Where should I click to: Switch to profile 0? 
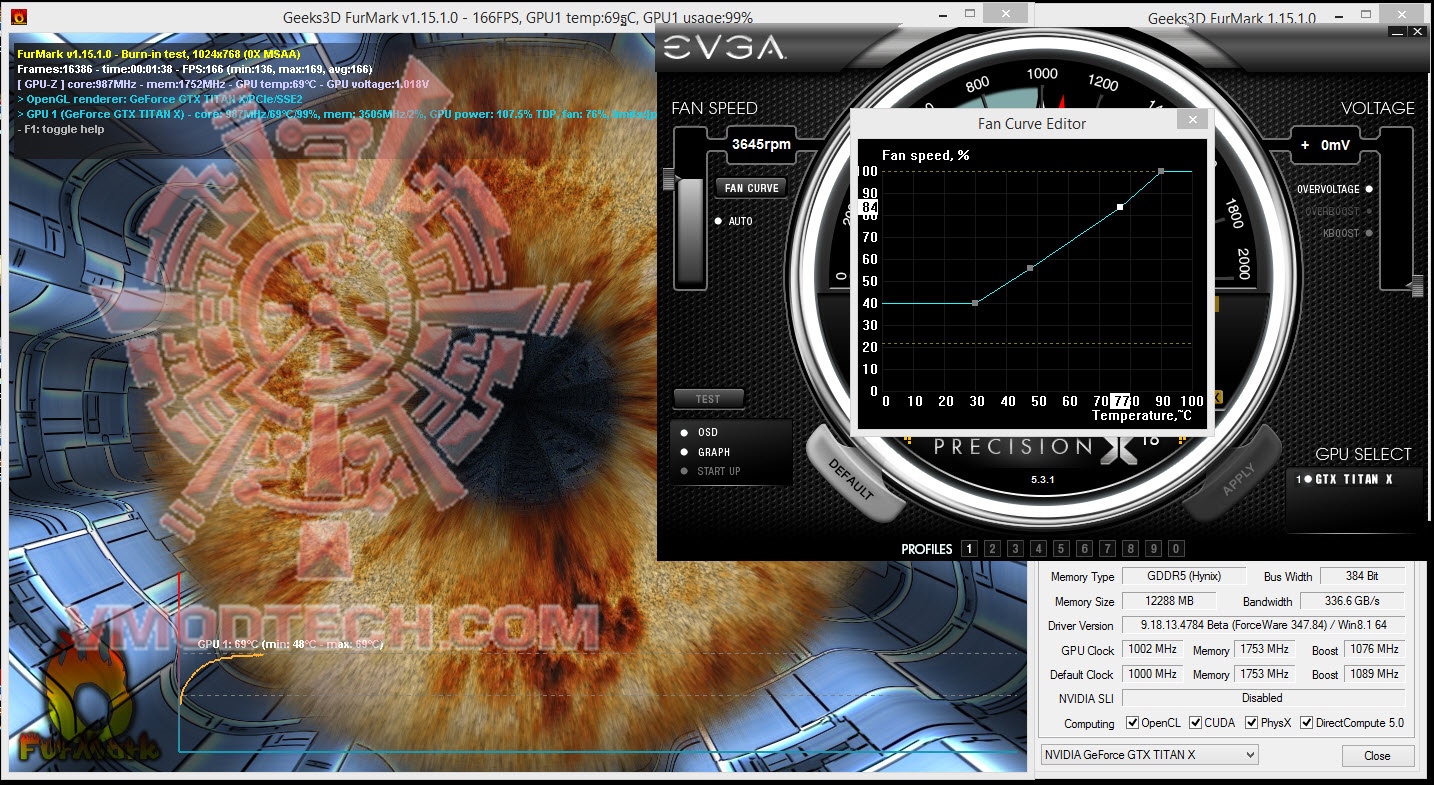1176,548
